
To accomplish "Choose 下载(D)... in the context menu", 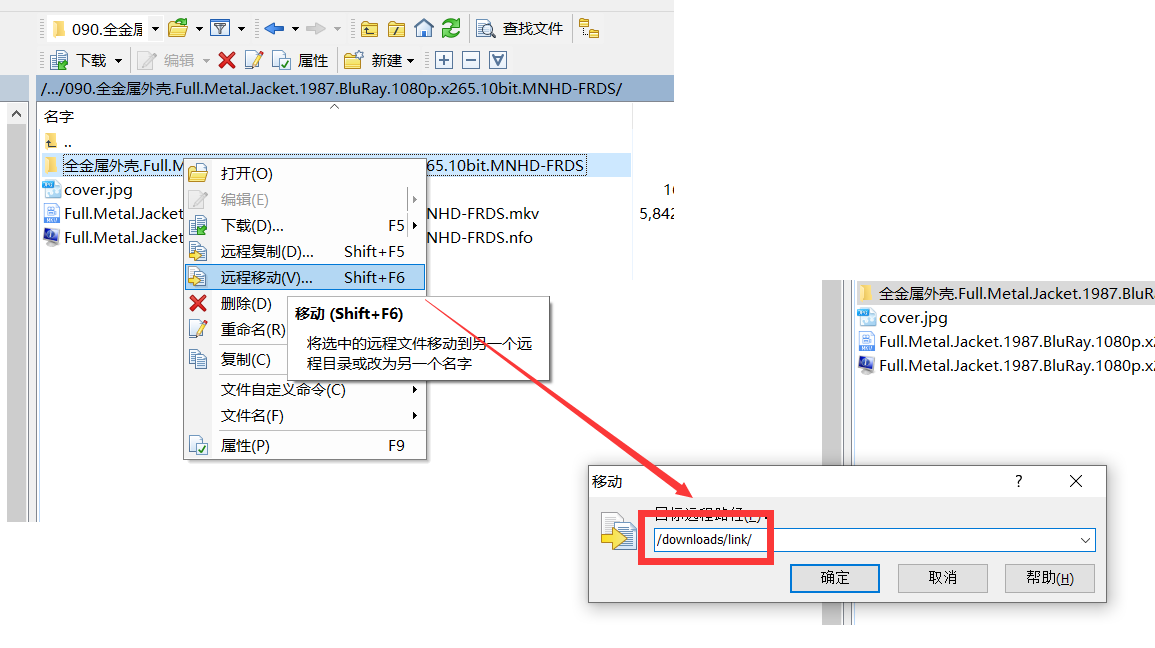I will (x=305, y=225).
